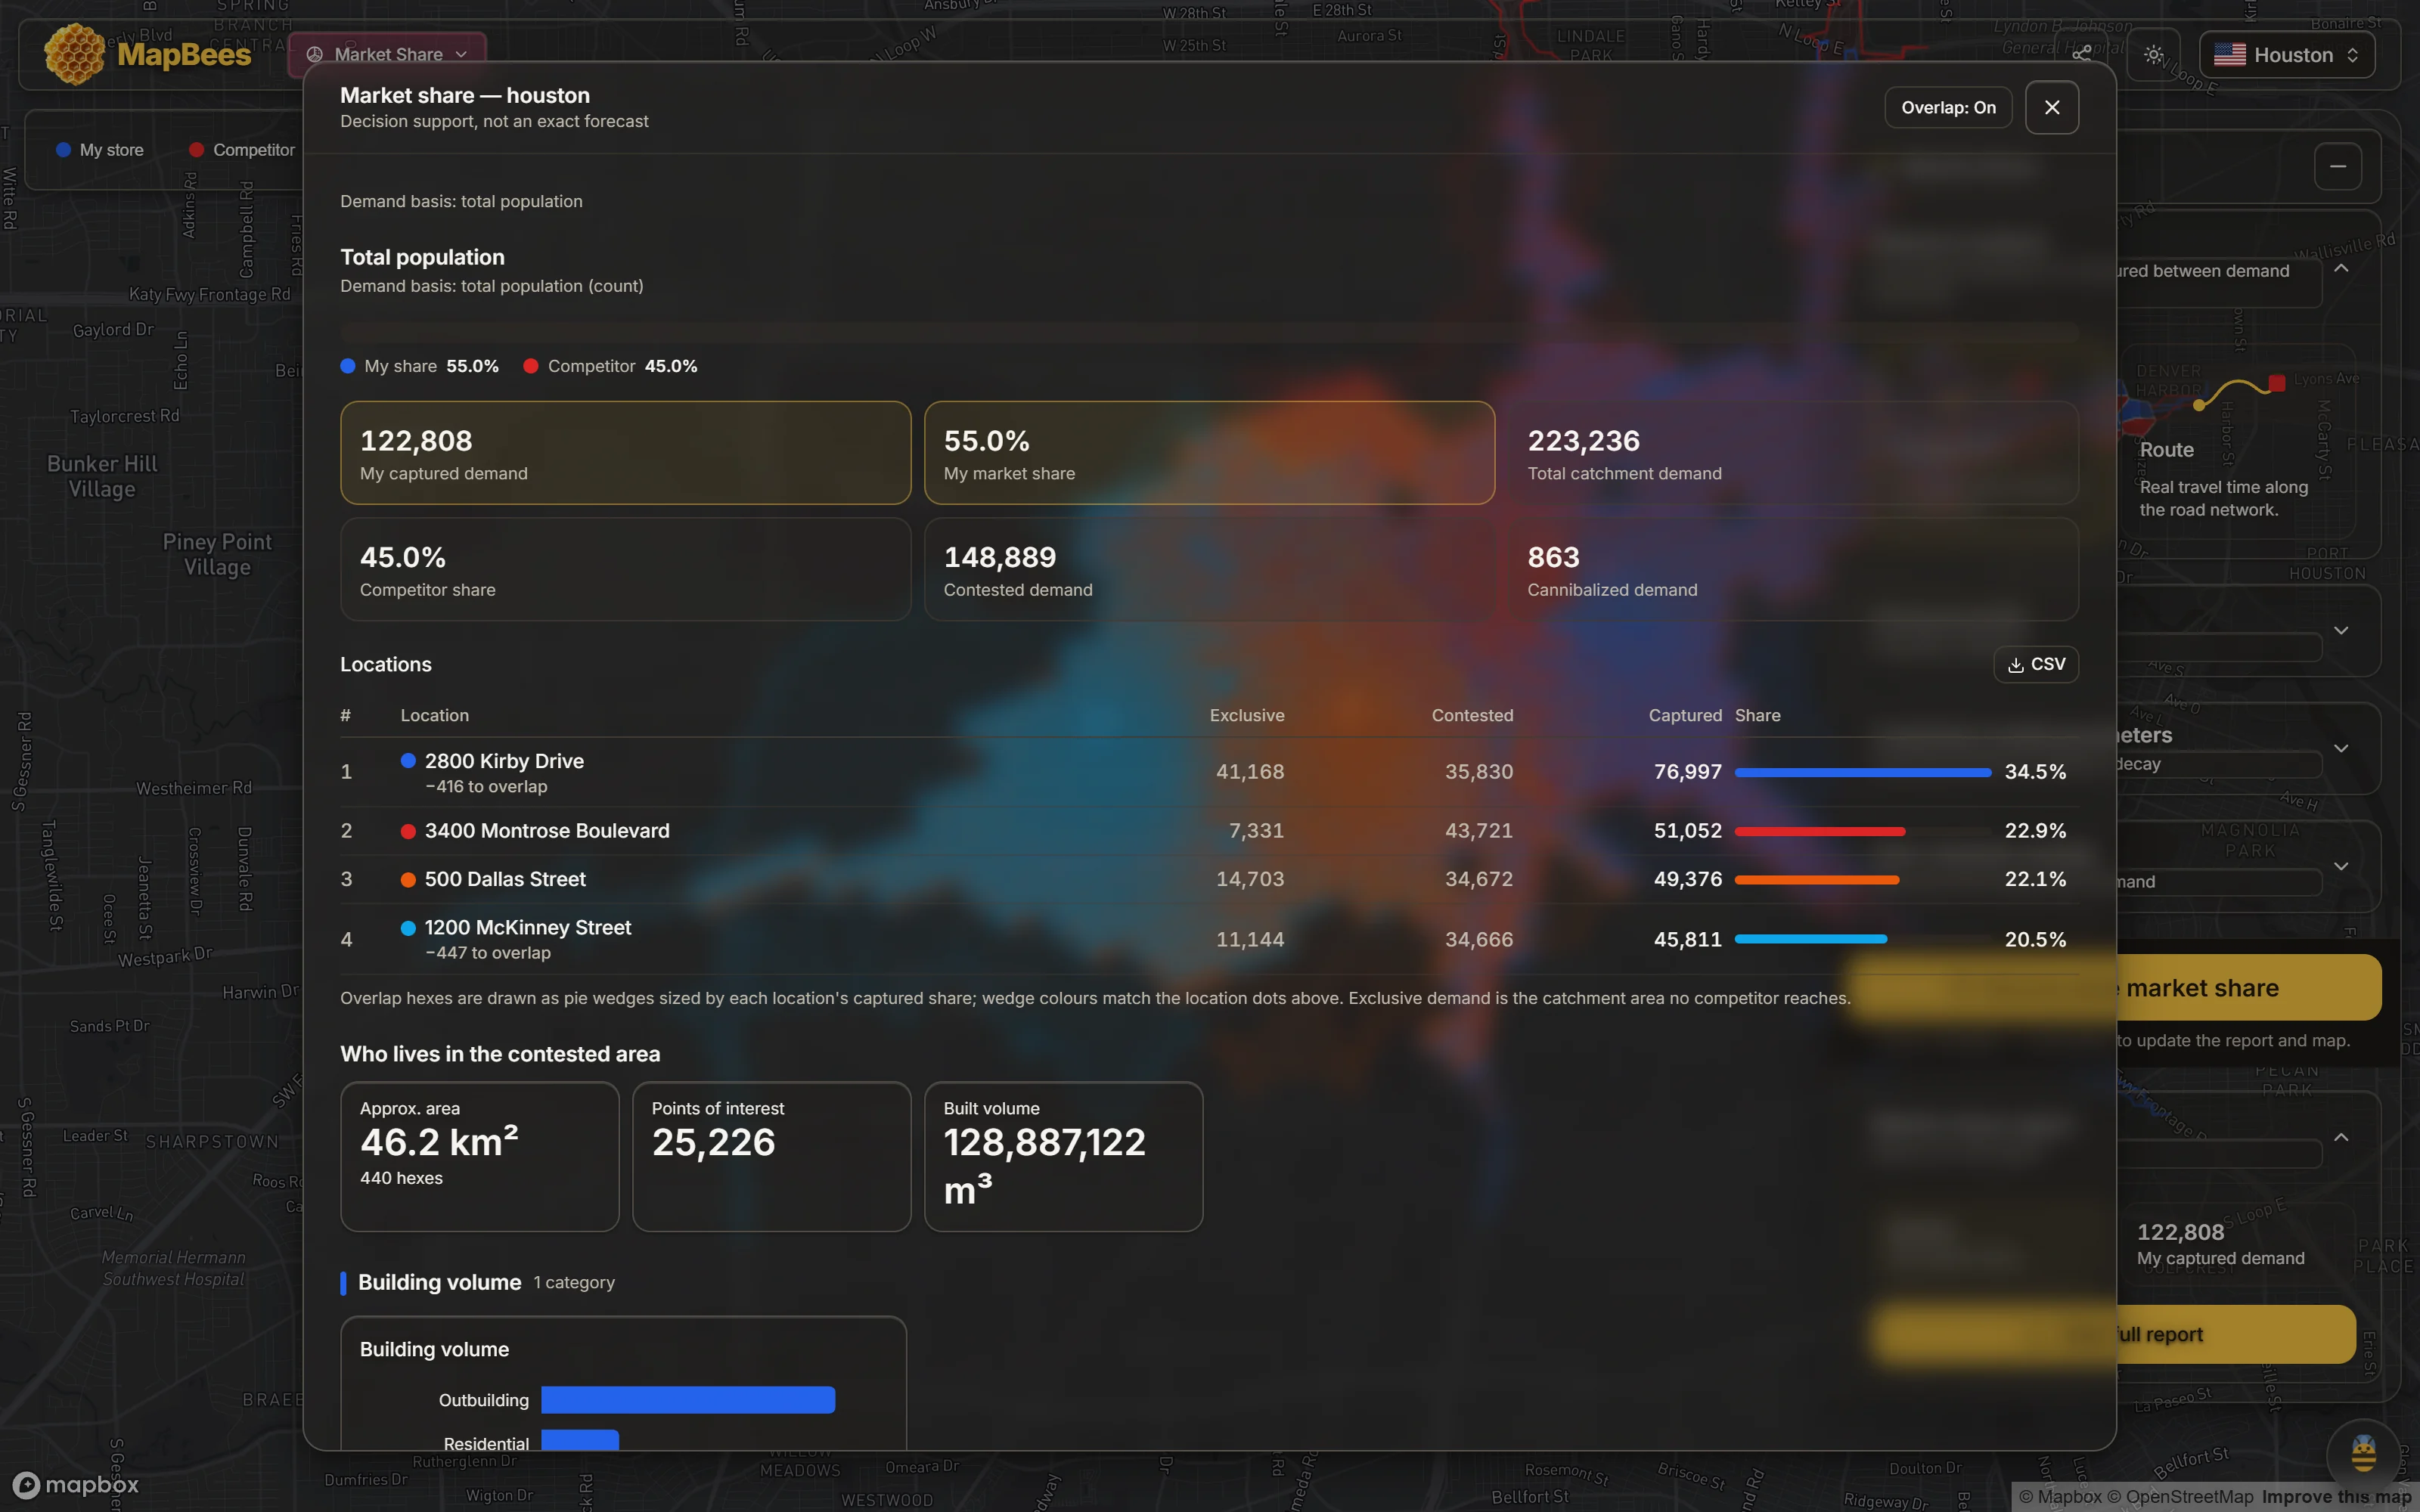Click the Improve this map link
Viewport: 2420px width, 1512px height.
click(x=2336, y=1497)
